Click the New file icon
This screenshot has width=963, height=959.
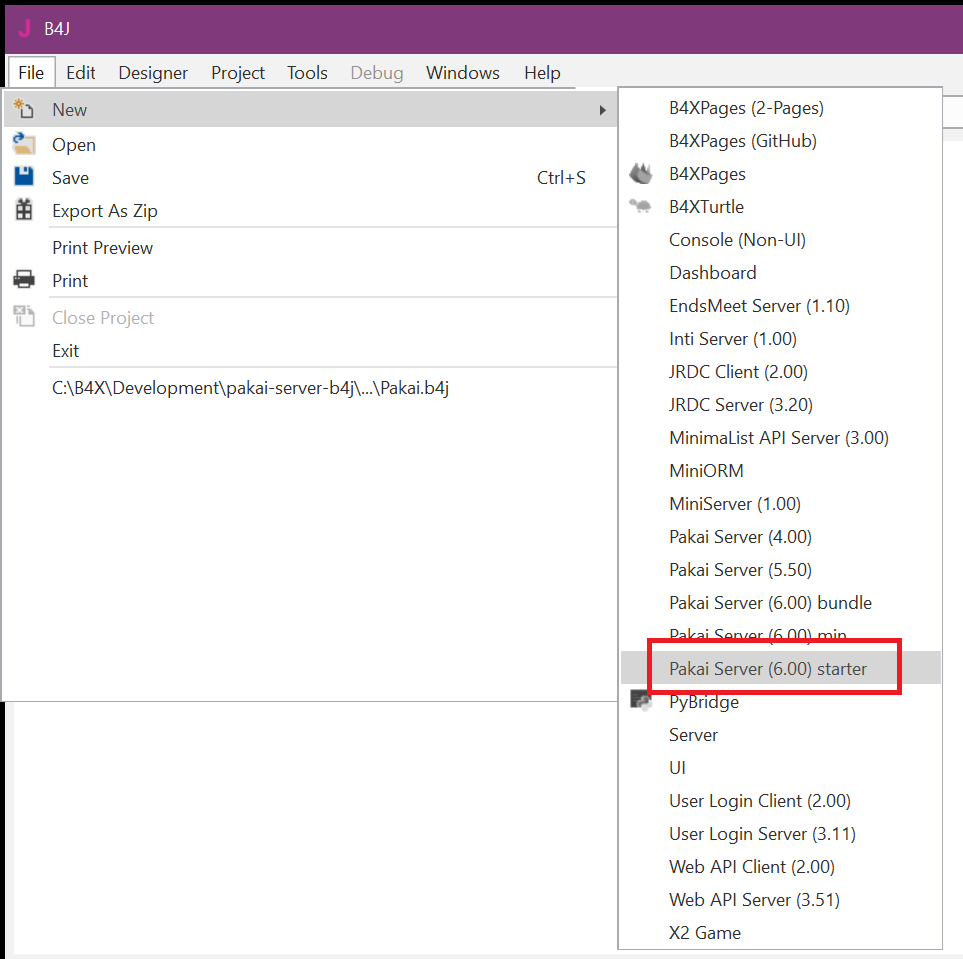tap(23, 109)
